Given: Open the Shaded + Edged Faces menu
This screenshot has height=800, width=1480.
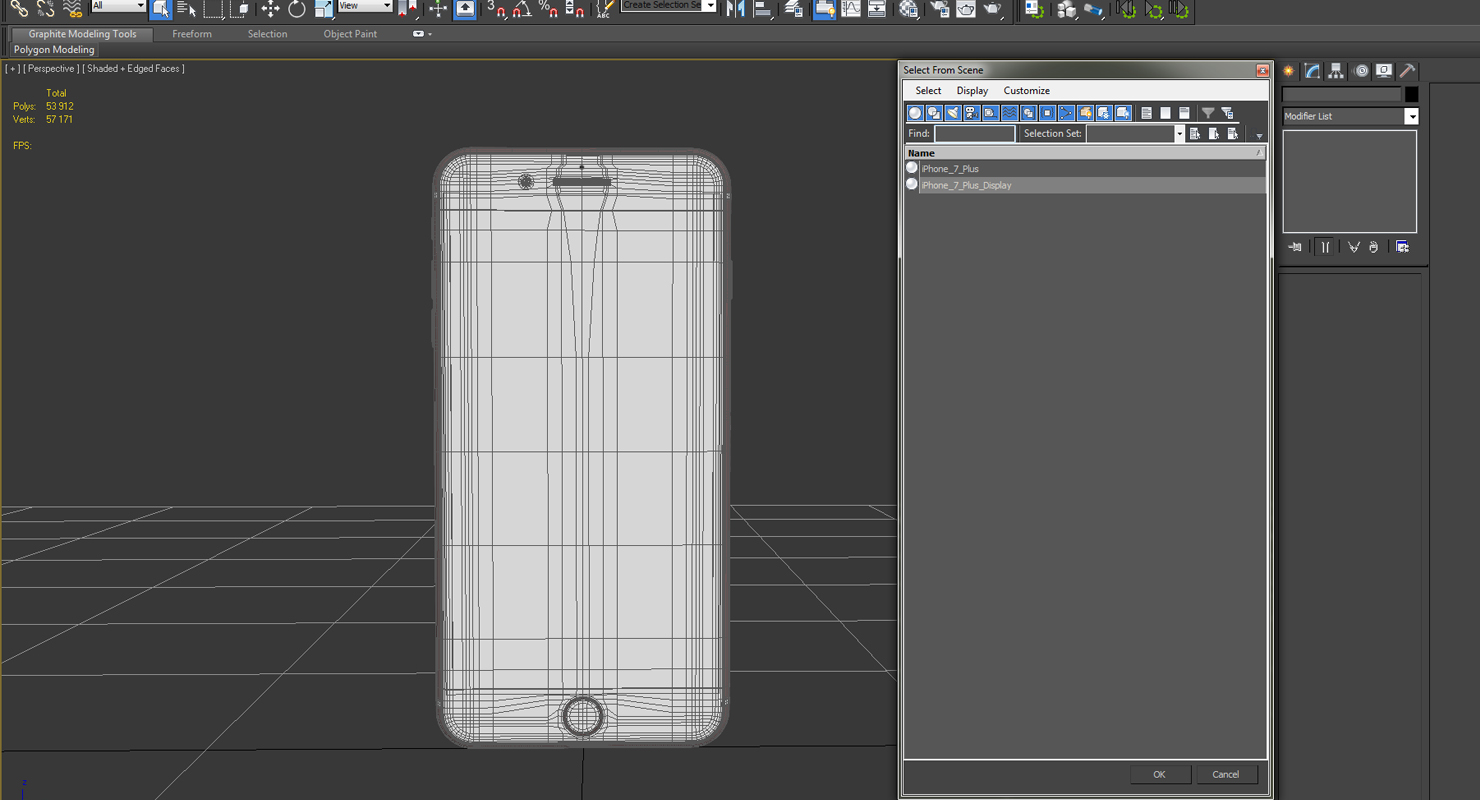Looking at the screenshot, I should pos(134,69).
